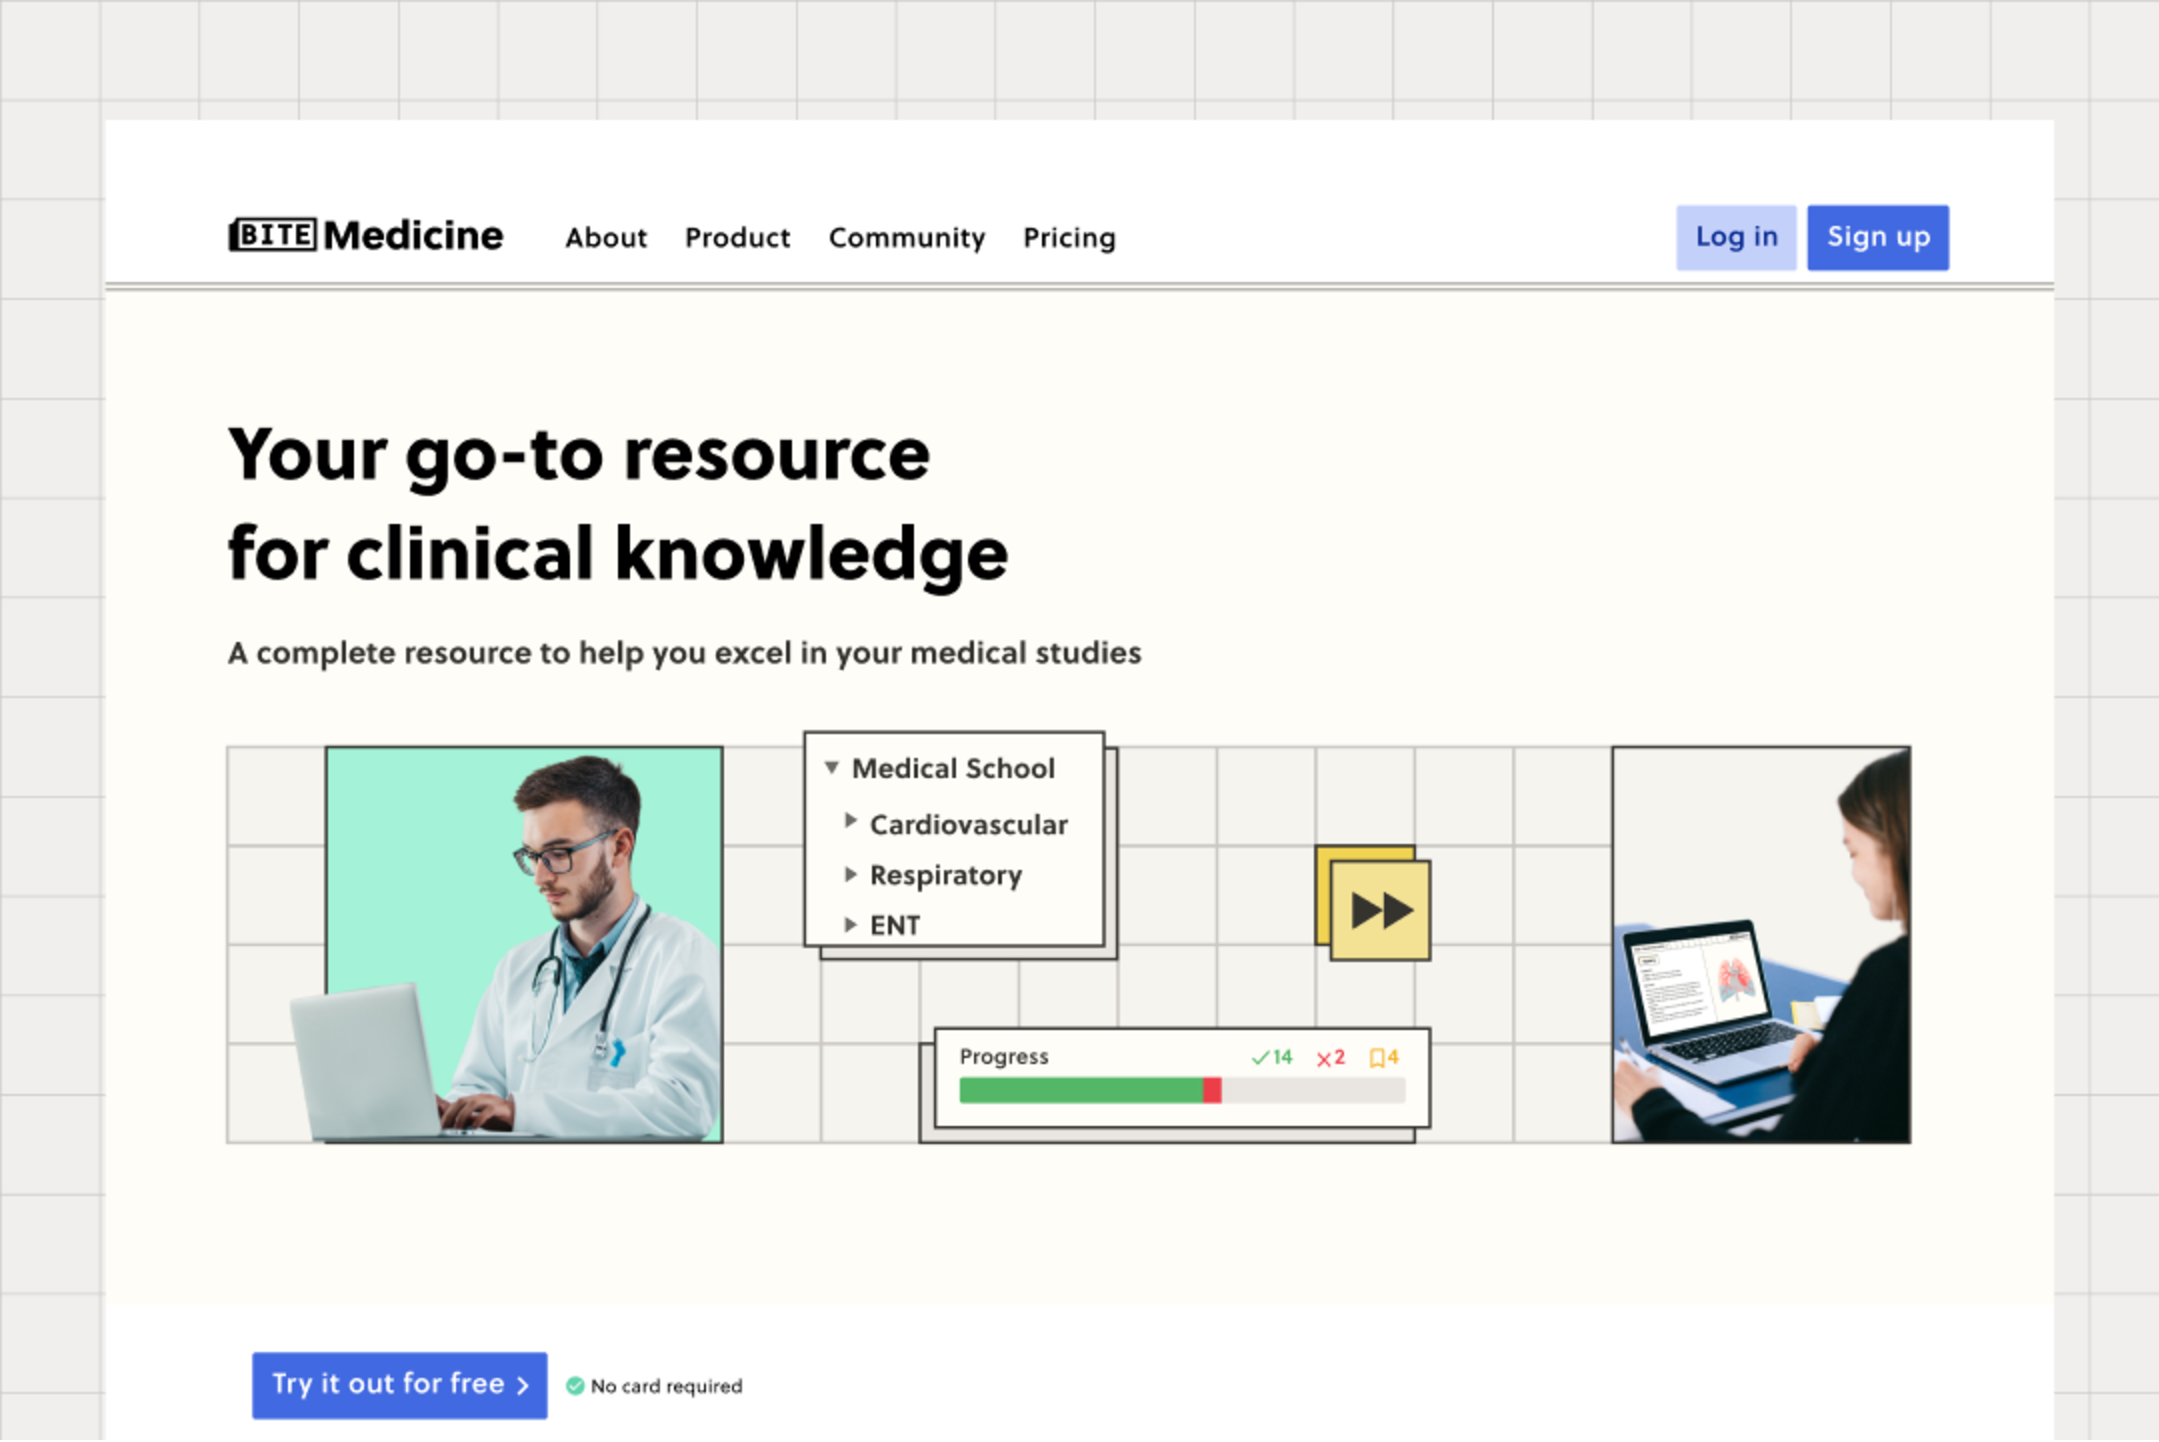This screenshot has height=1442, width=2159.
Task: Collapse the Medical School section
Action: click(x=831, y=768)
